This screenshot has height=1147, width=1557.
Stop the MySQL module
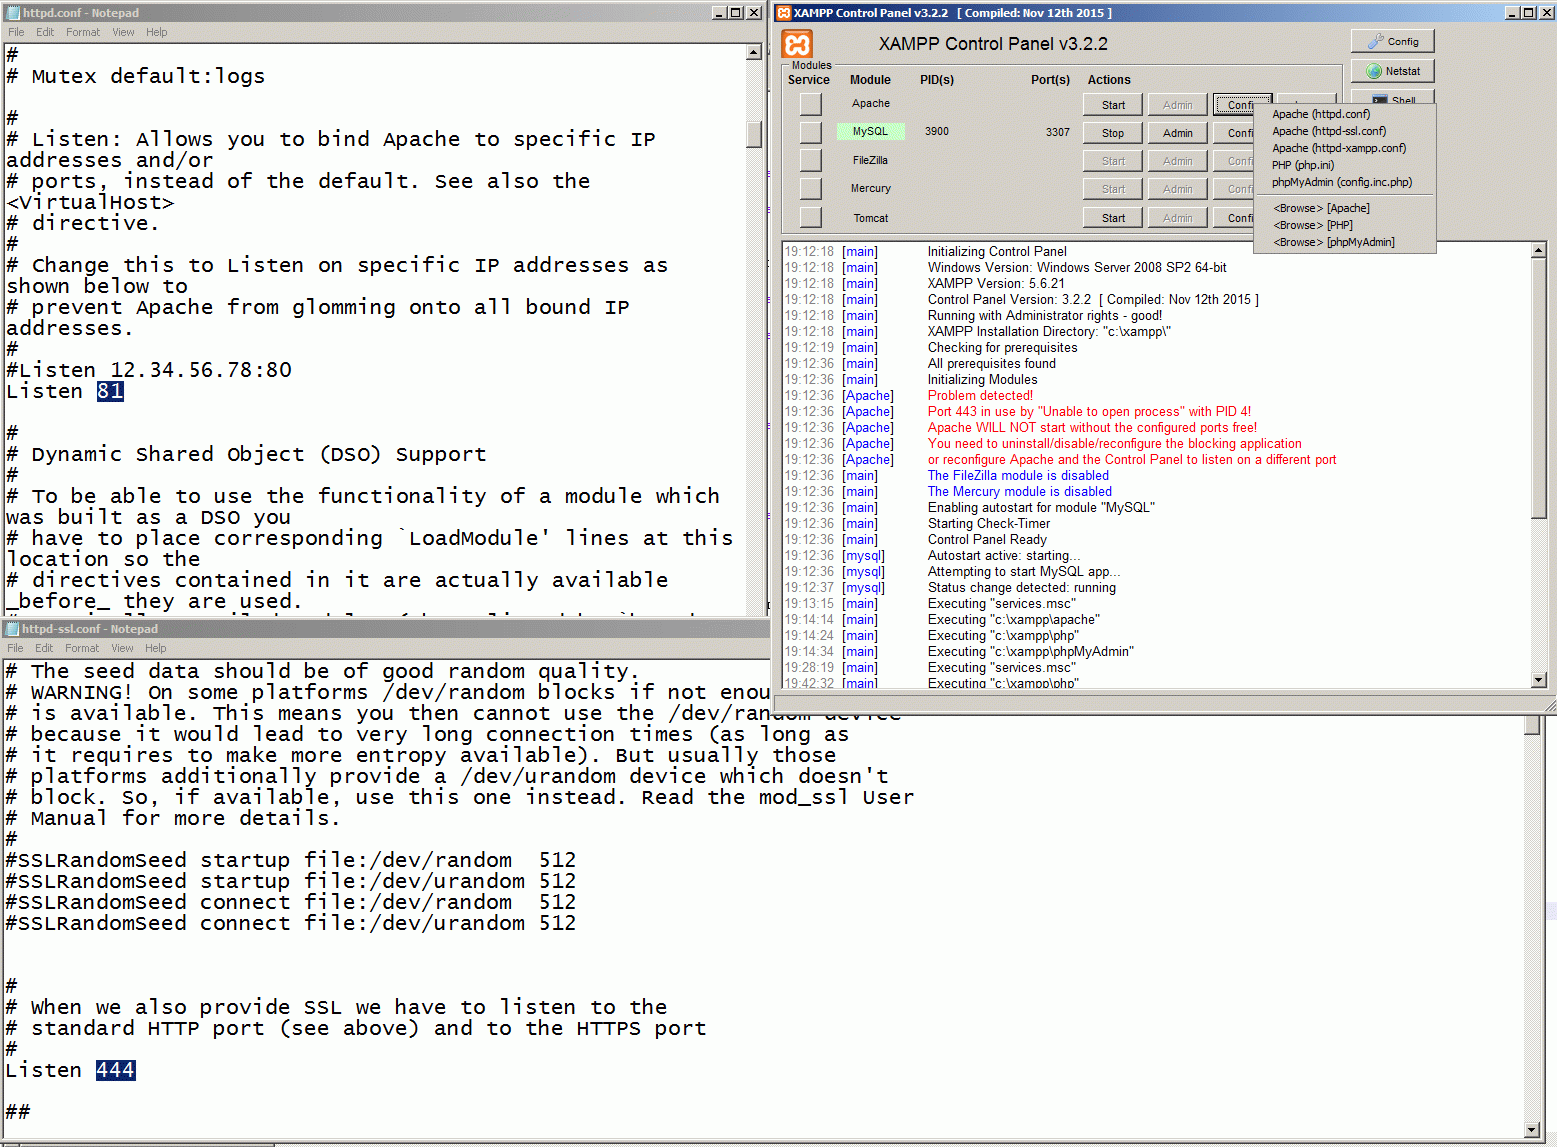(x=1113, y=133)
